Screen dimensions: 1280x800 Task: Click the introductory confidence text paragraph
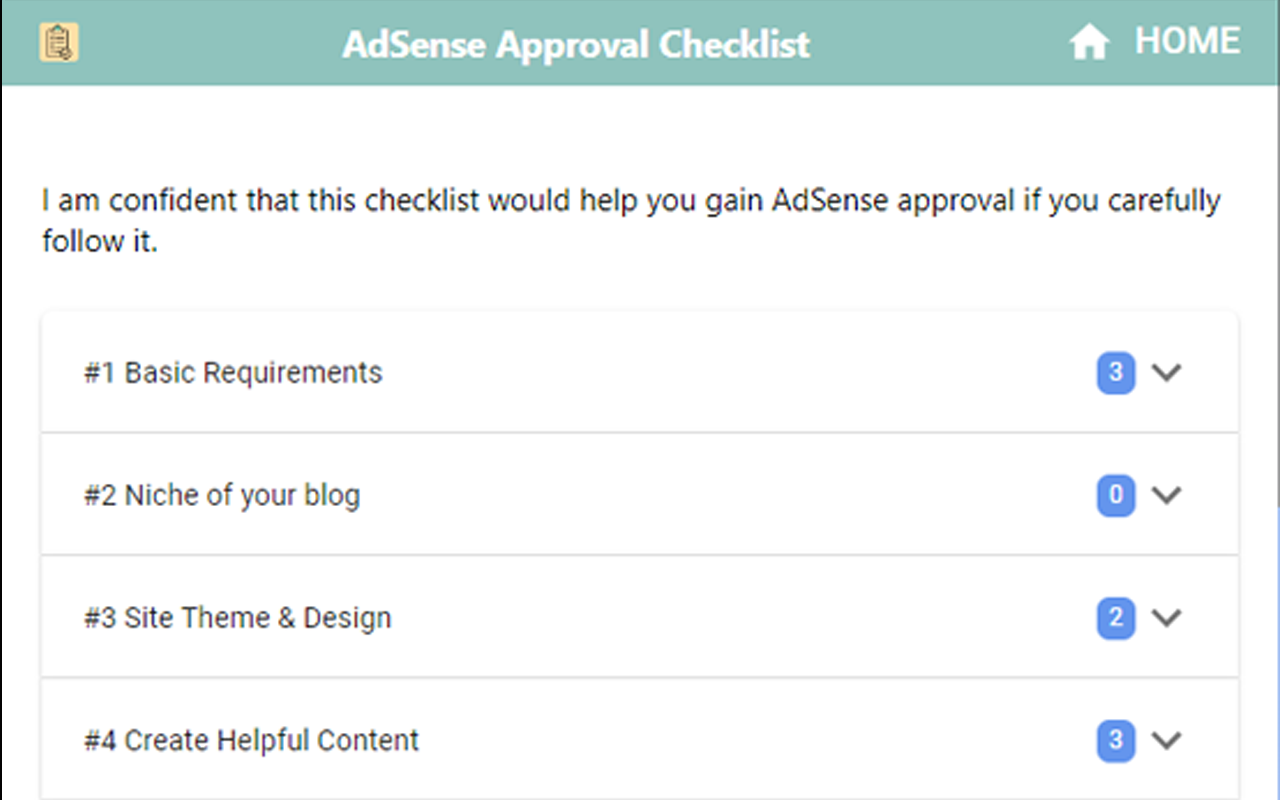coord(630,220)
